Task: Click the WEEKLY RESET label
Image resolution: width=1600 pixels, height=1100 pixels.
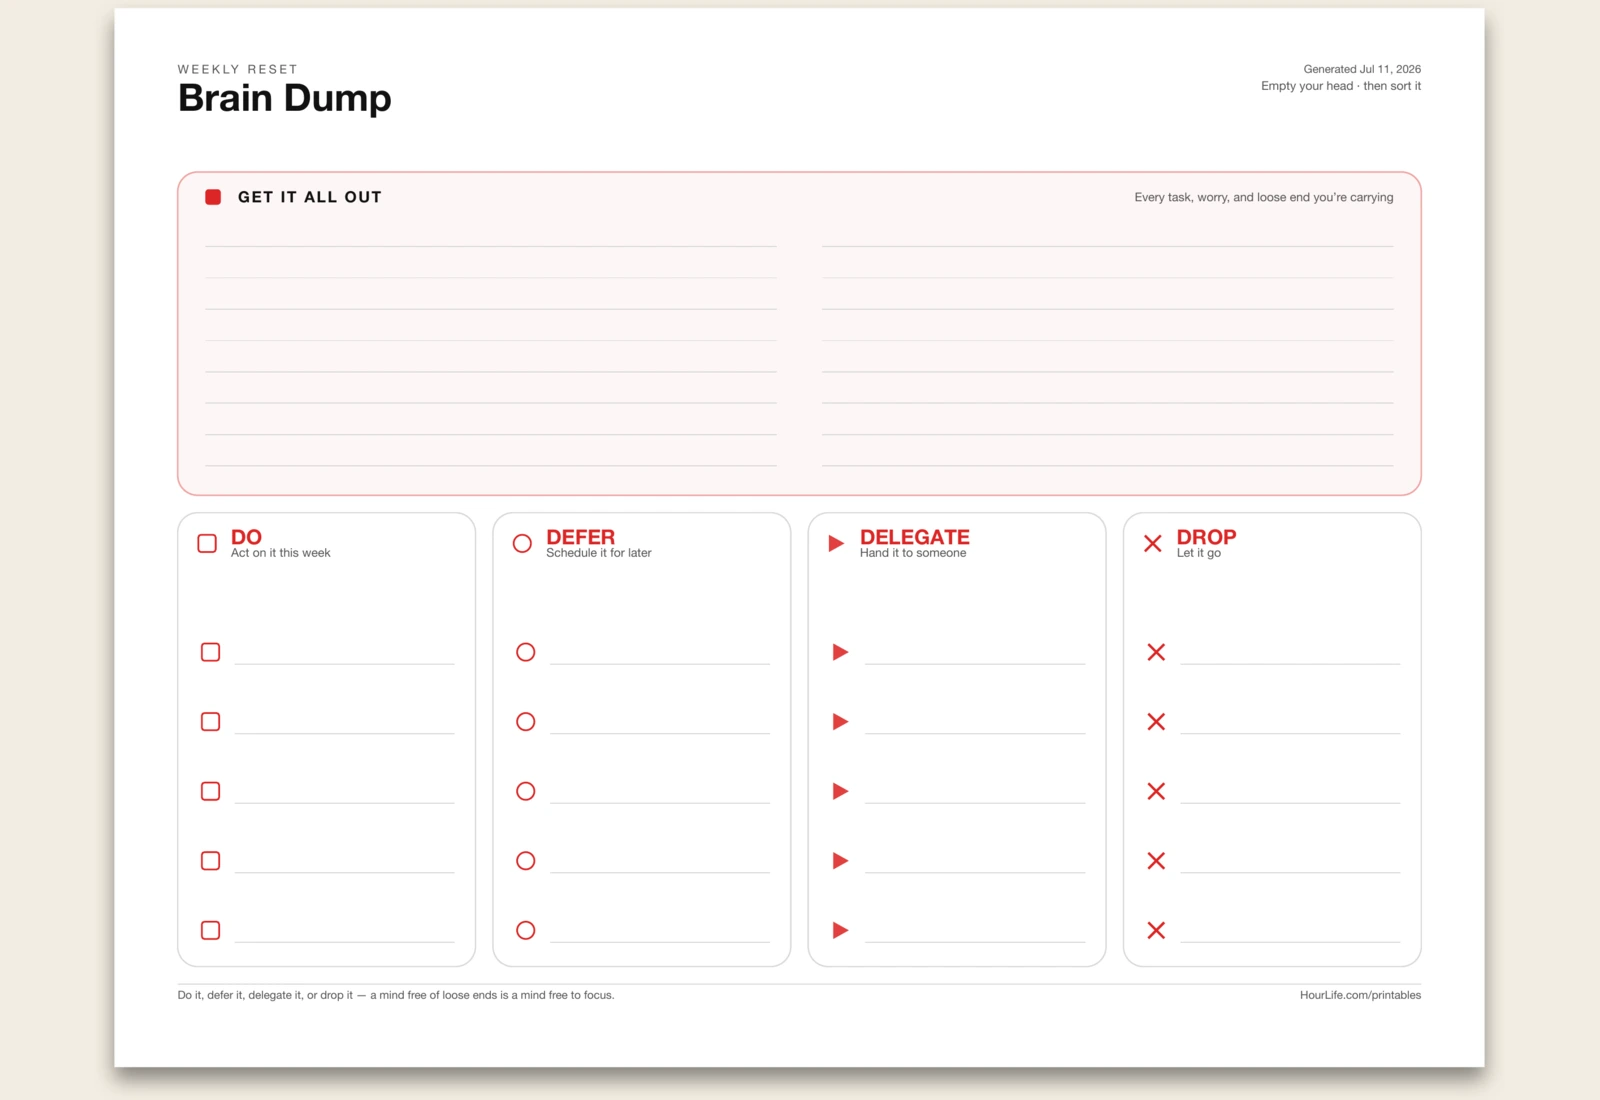Action: [237, 69]
